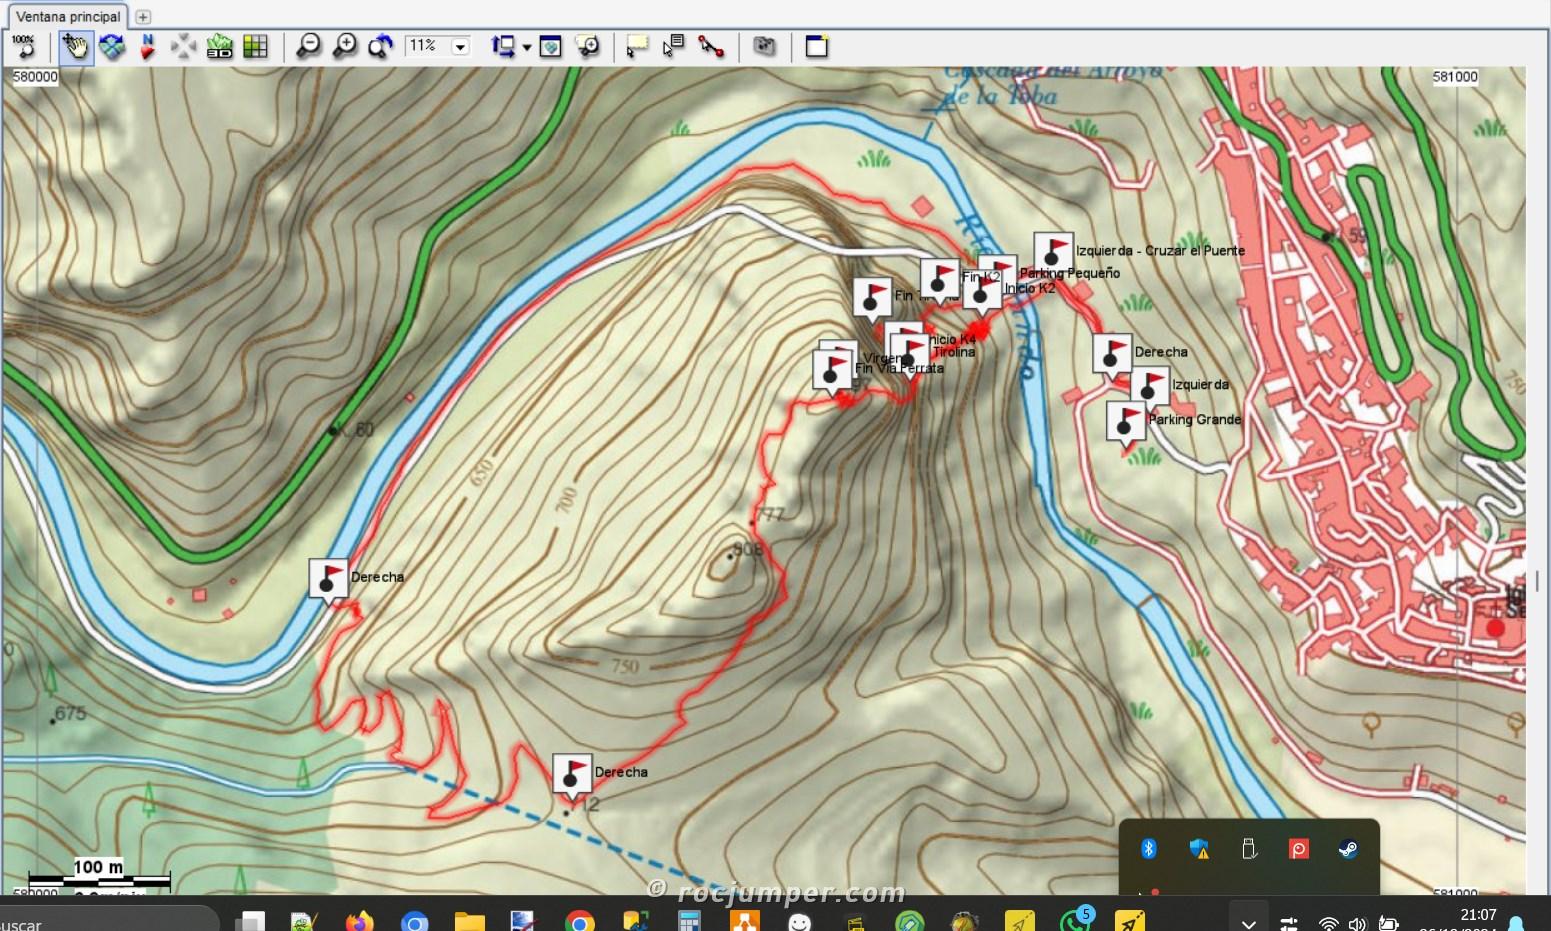The image size is (1551, 931).
Task: Expand arrow beside the window arrows icon
Action: pyautogui.click(x=526, y=47)
